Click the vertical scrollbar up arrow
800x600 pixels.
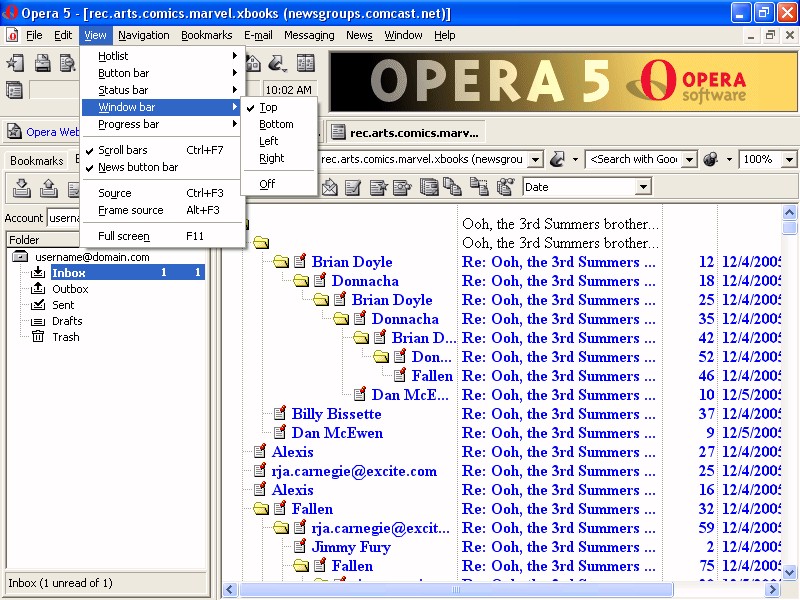(x=789, y=212)
